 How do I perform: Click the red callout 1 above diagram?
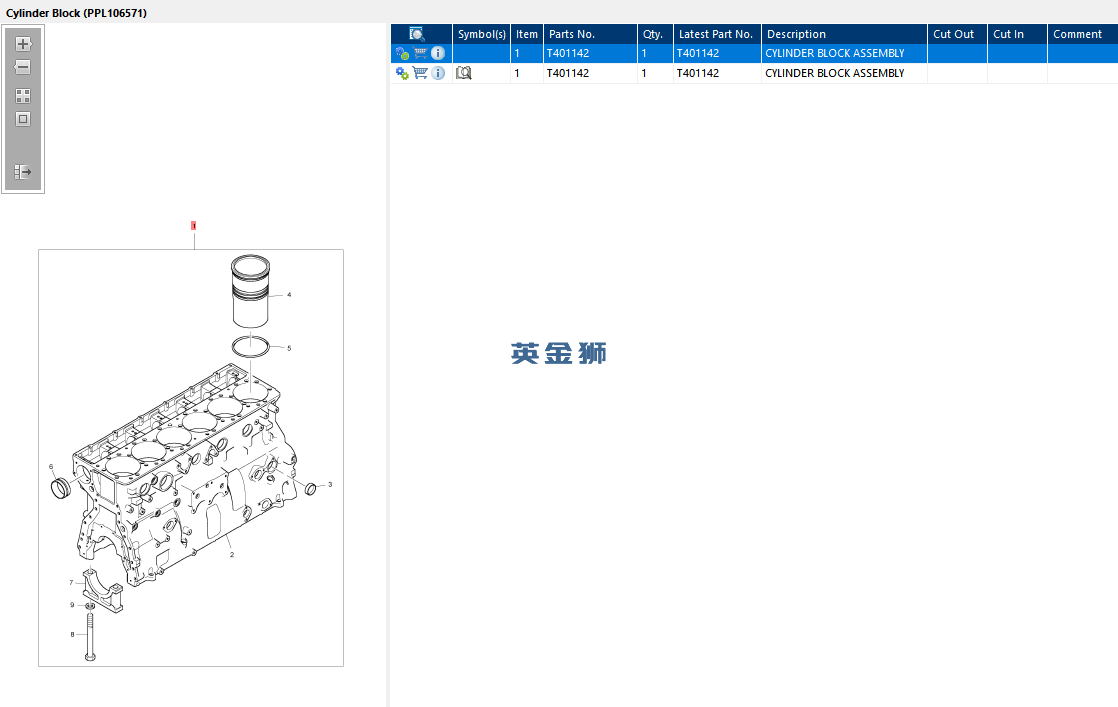coord(193,225)
